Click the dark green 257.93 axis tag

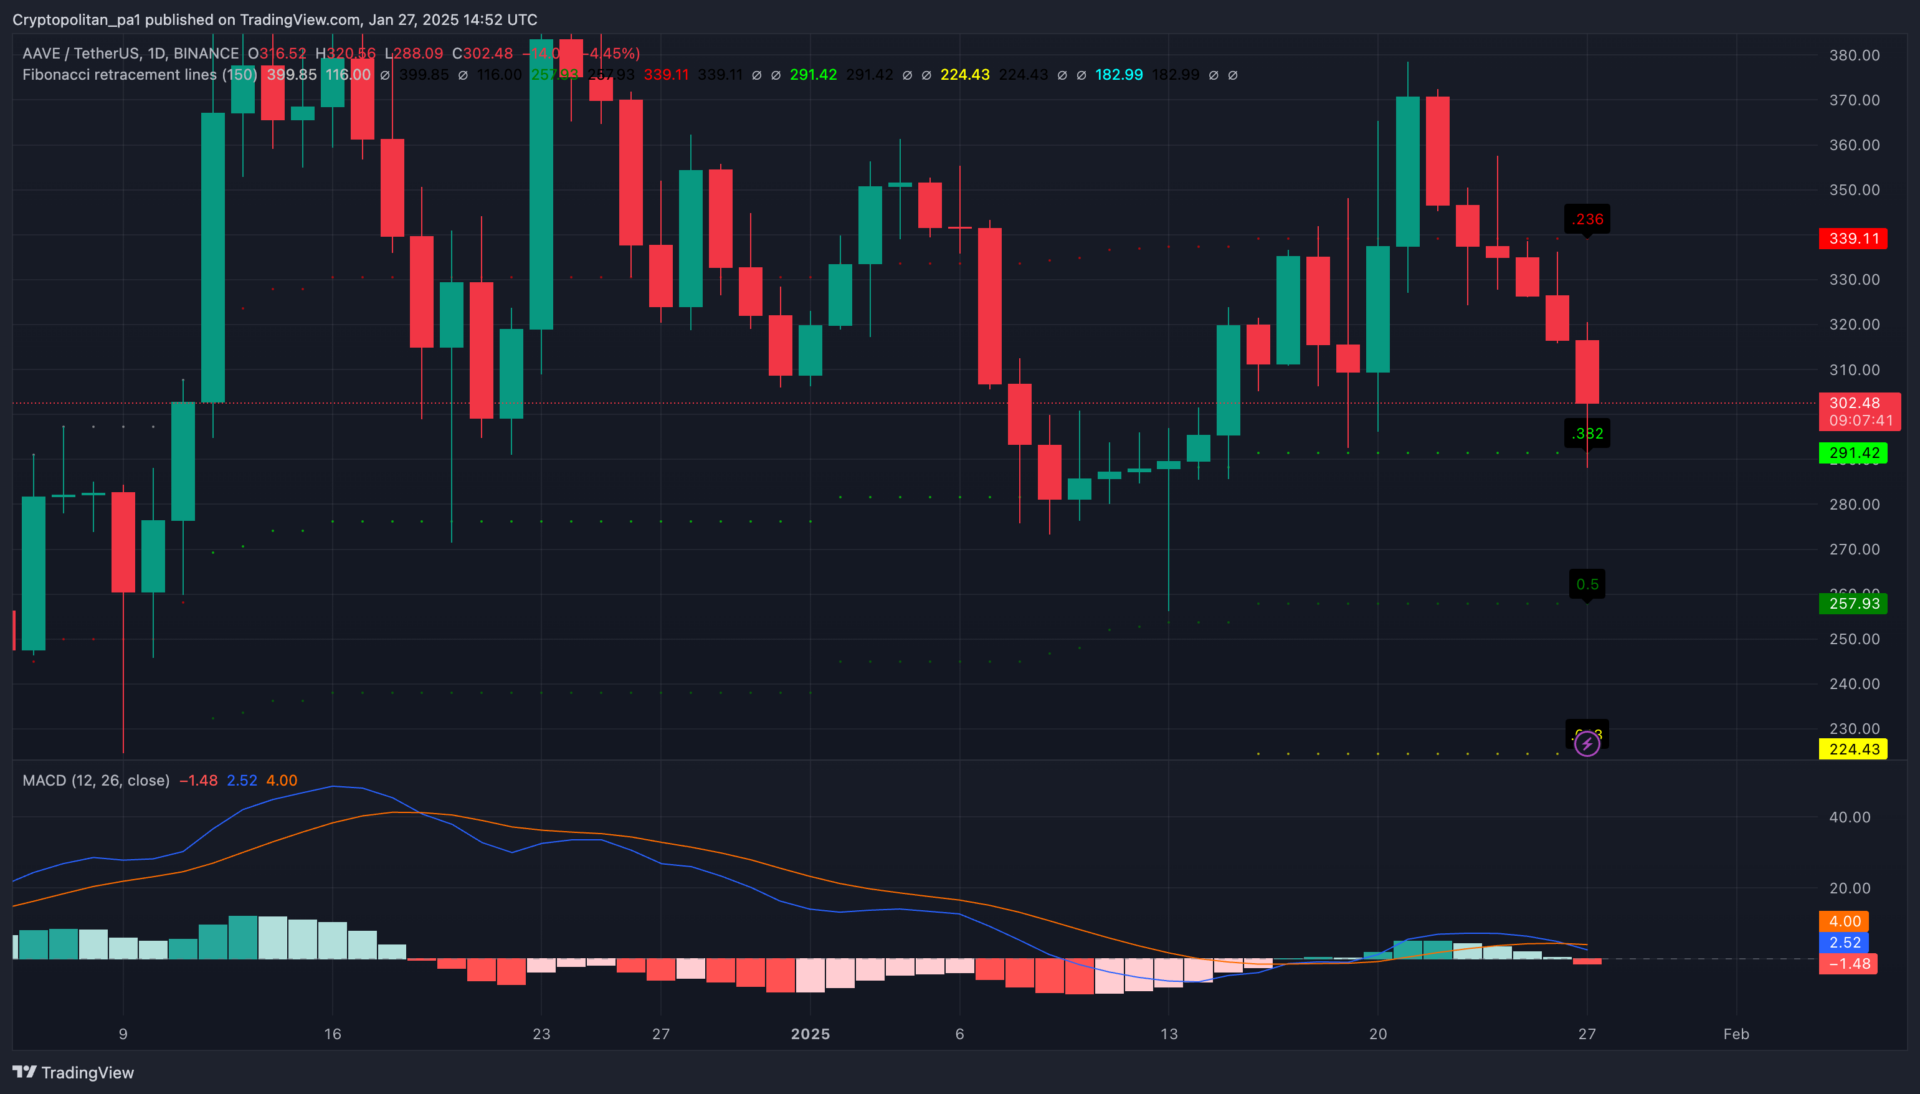(1853, 603)
